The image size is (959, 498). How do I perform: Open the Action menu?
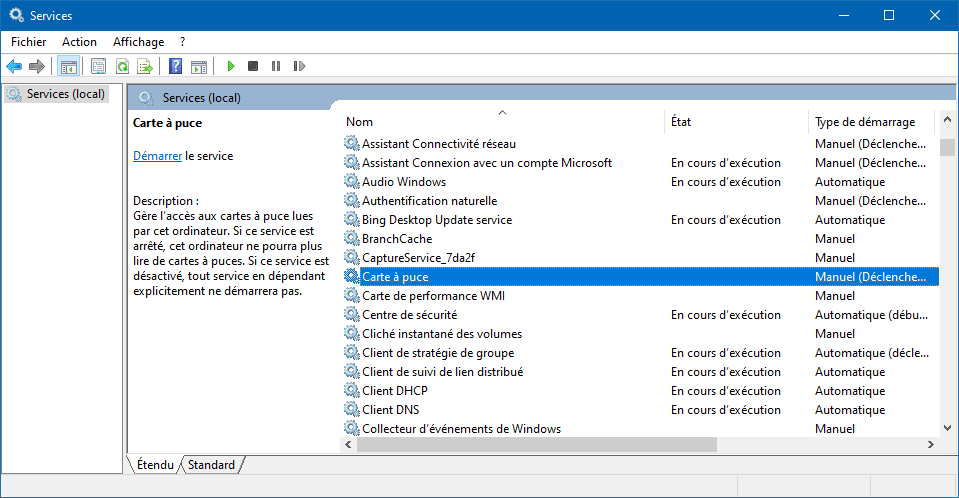coord(80,42)
